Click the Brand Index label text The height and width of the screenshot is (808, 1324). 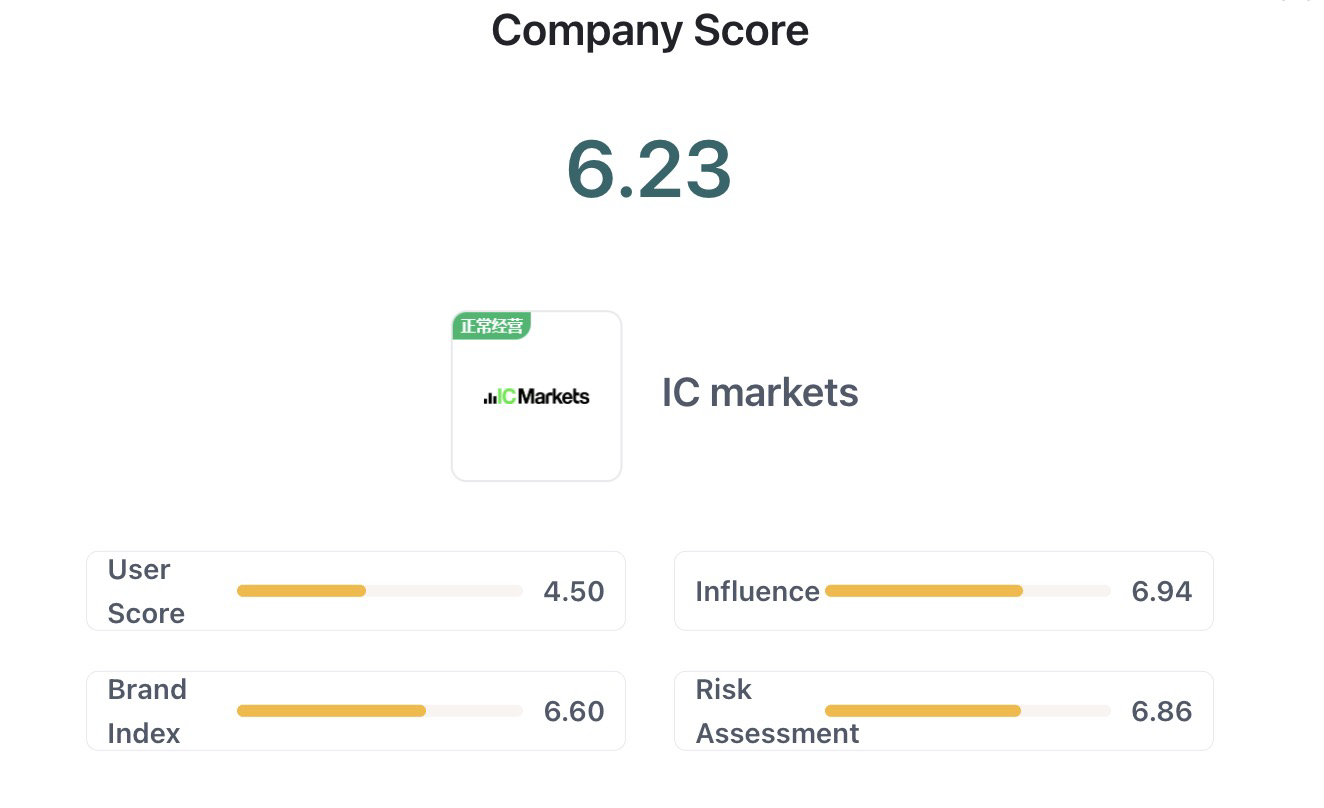click(147, 711)
